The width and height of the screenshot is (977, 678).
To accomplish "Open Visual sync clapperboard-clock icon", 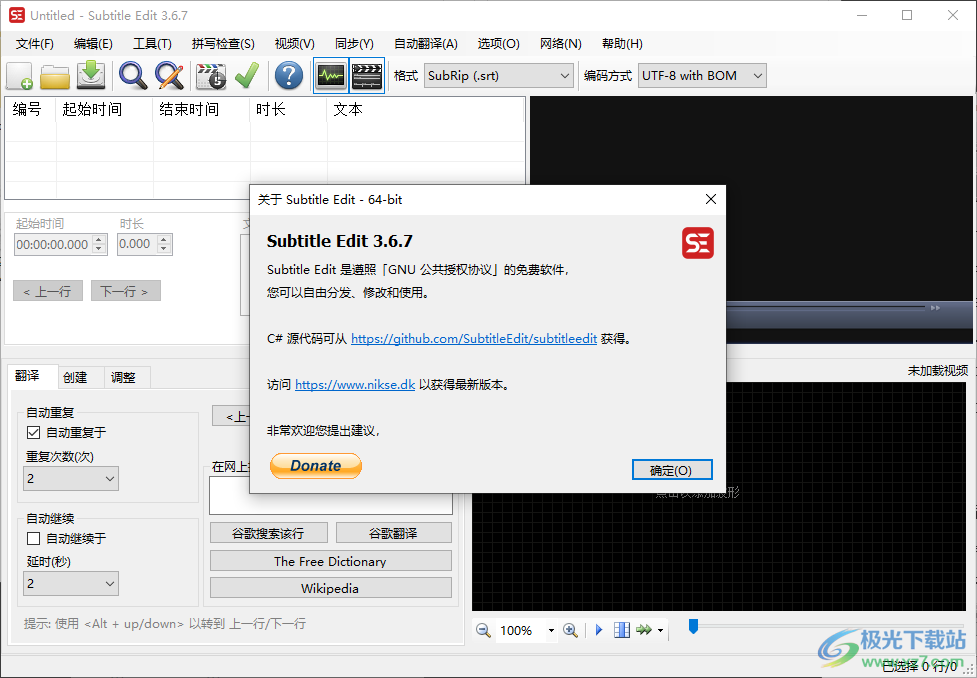I will [x=211, y=76].
